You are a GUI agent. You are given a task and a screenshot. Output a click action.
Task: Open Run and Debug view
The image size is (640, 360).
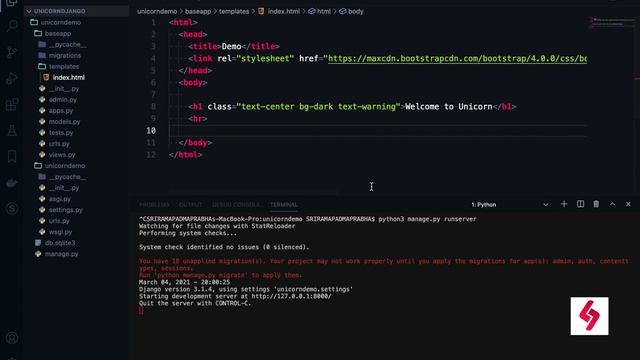click(12, 78)
